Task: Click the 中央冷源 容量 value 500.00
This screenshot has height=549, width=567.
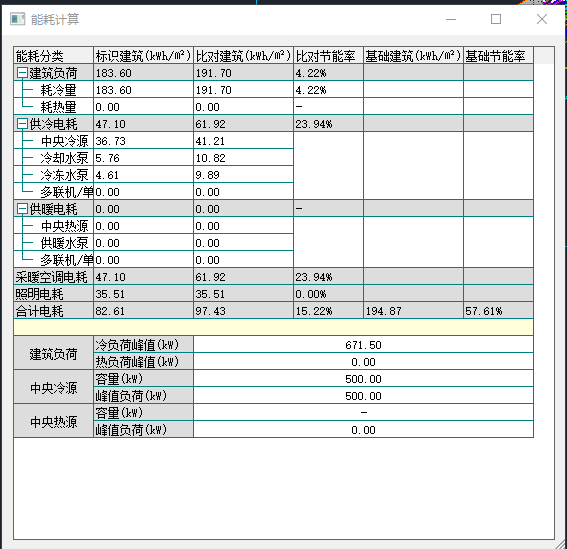Action: point(363,379)
